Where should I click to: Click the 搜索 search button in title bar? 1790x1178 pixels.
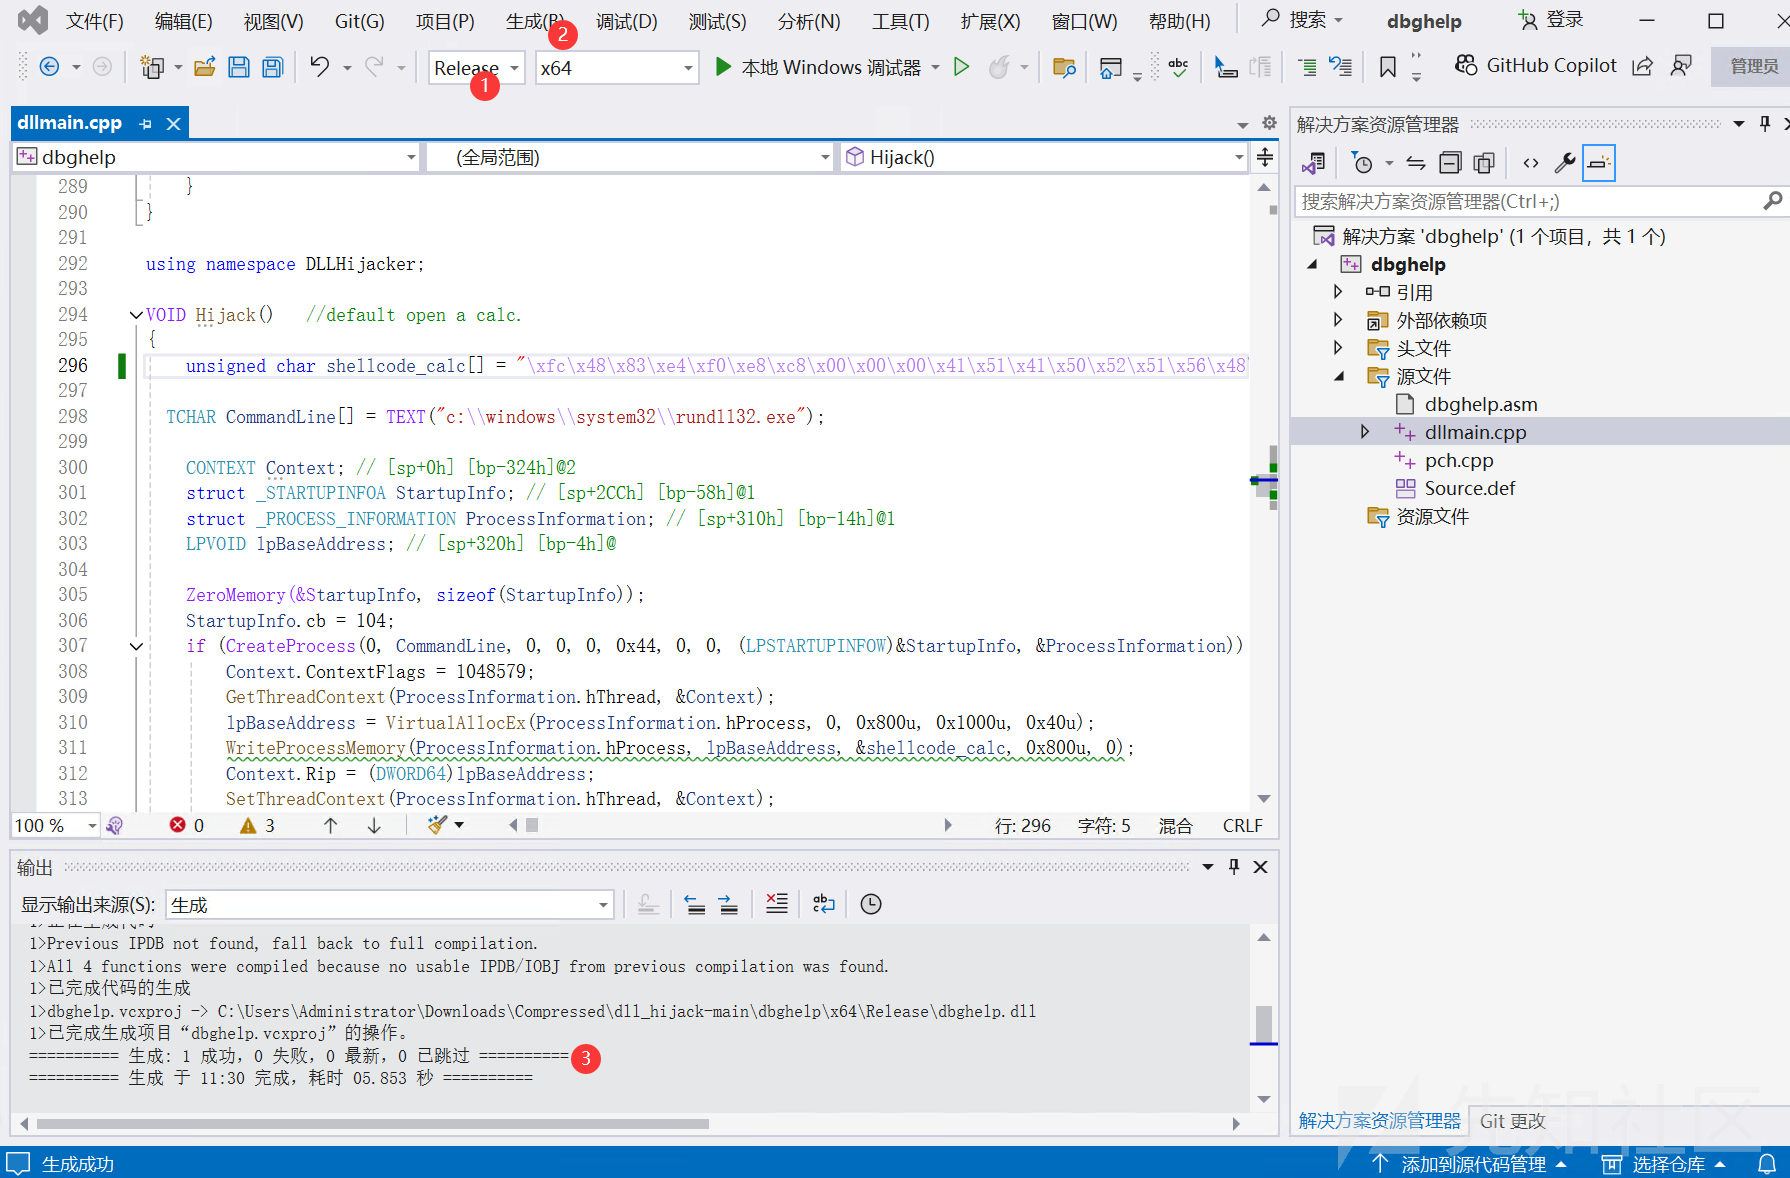coord(1301,20)
